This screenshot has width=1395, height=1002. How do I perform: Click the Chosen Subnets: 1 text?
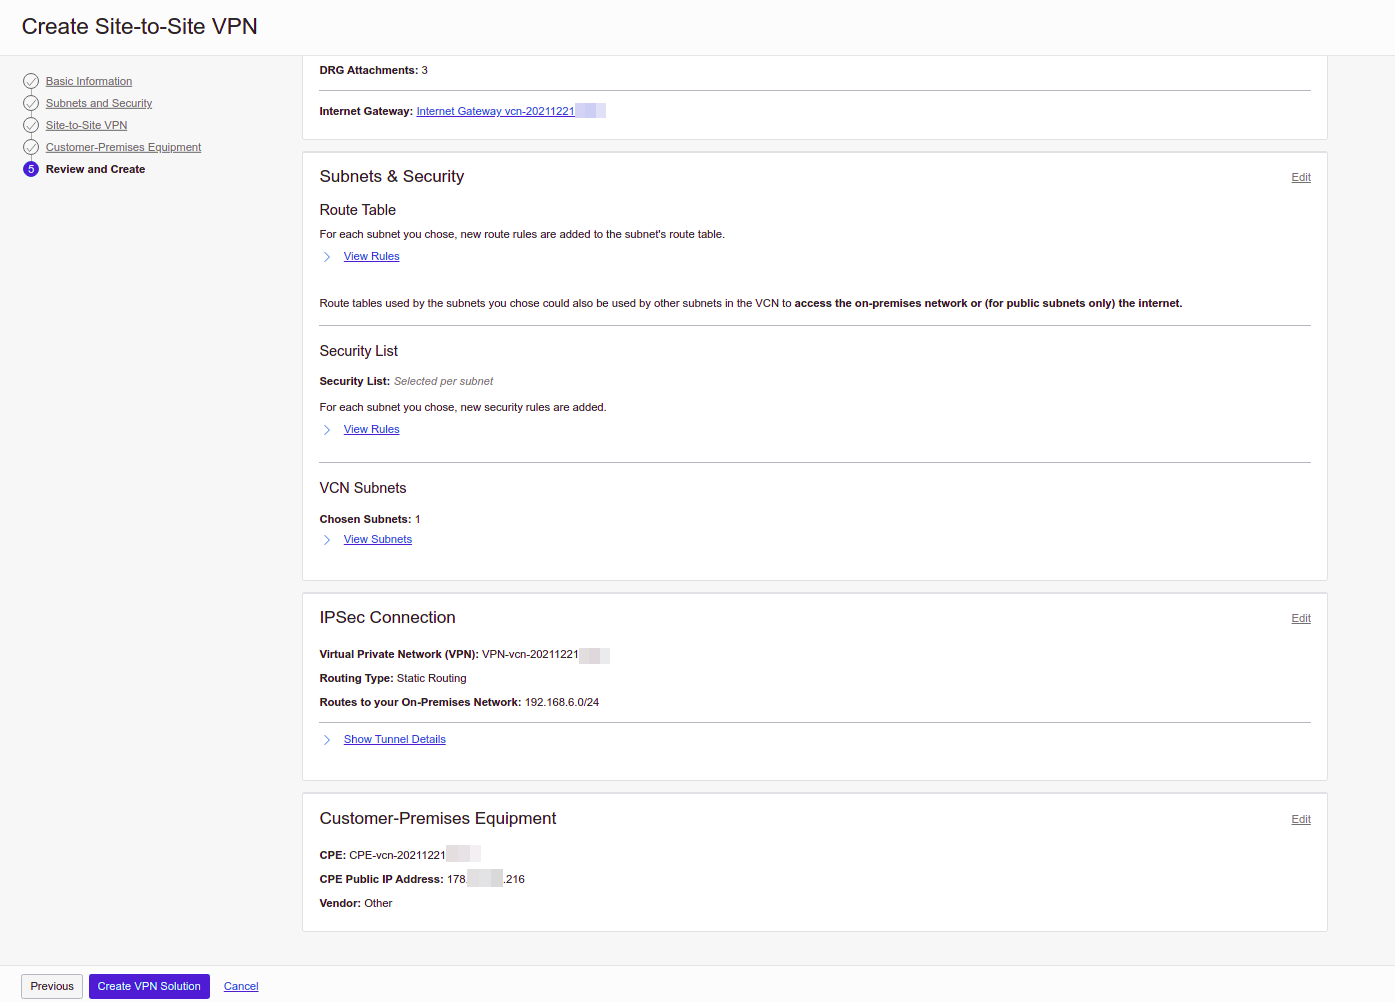click(x=370, y=519)
